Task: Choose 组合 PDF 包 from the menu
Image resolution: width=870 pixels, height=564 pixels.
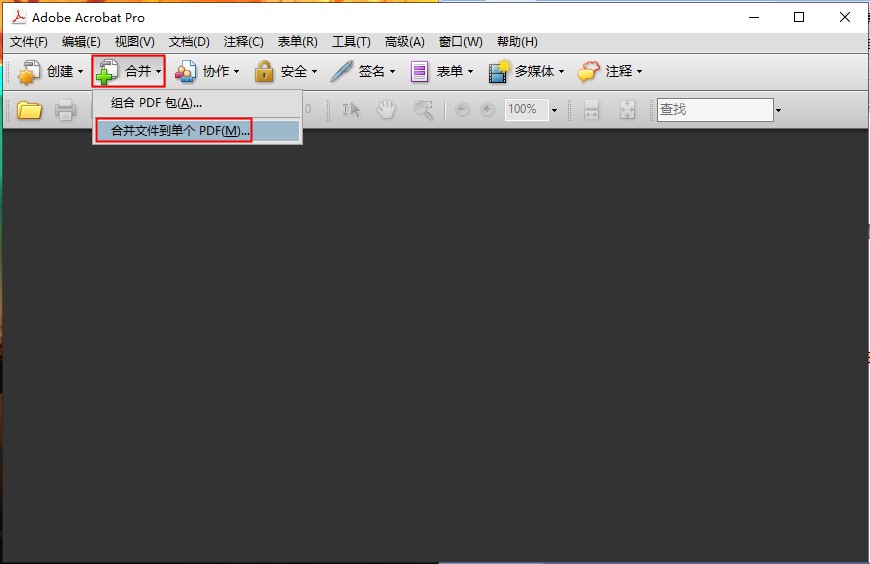Action: coord(156,103)
